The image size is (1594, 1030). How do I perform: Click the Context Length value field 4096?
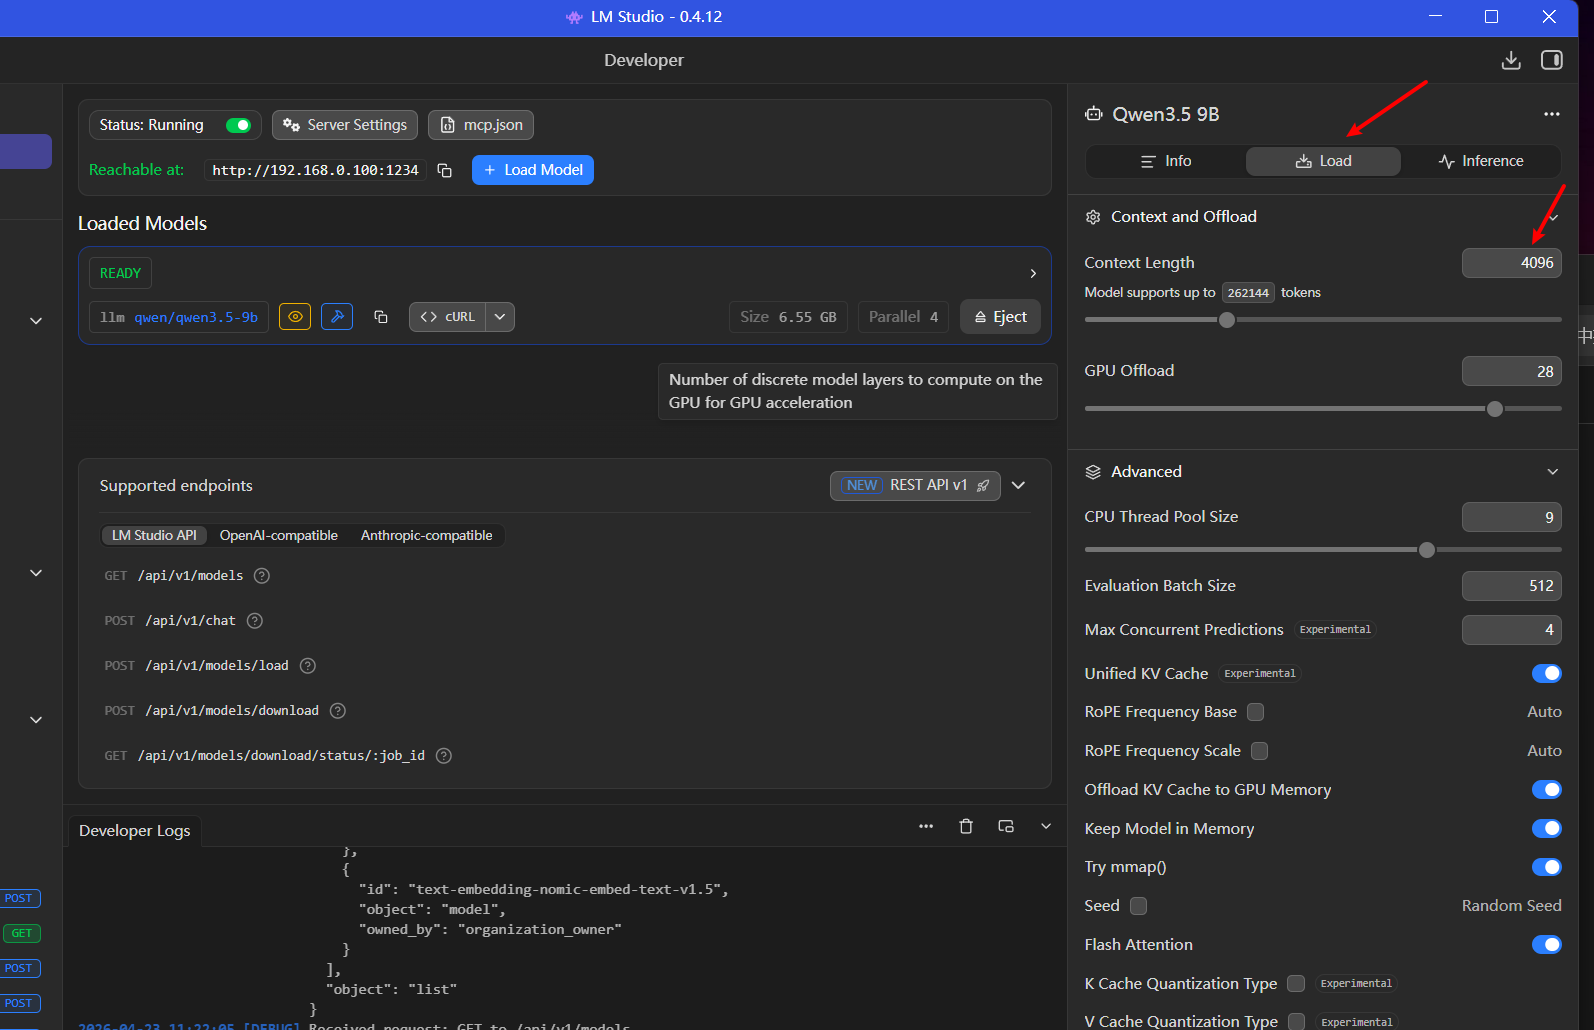(1511, 263)
